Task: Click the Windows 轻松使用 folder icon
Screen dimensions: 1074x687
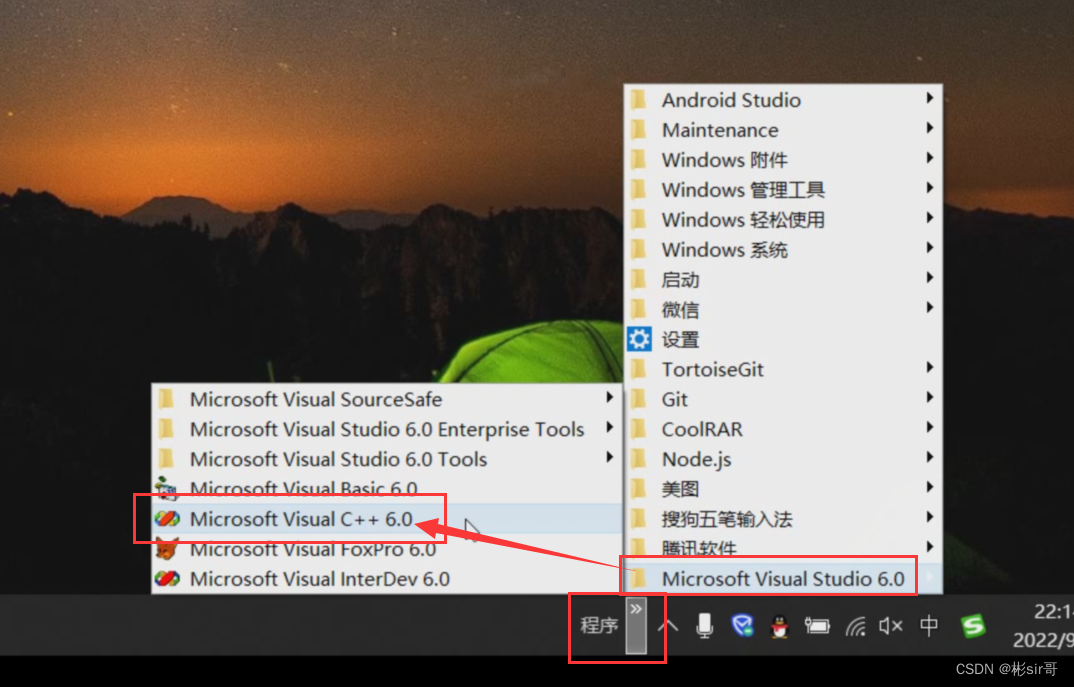Action: (638, 219)
